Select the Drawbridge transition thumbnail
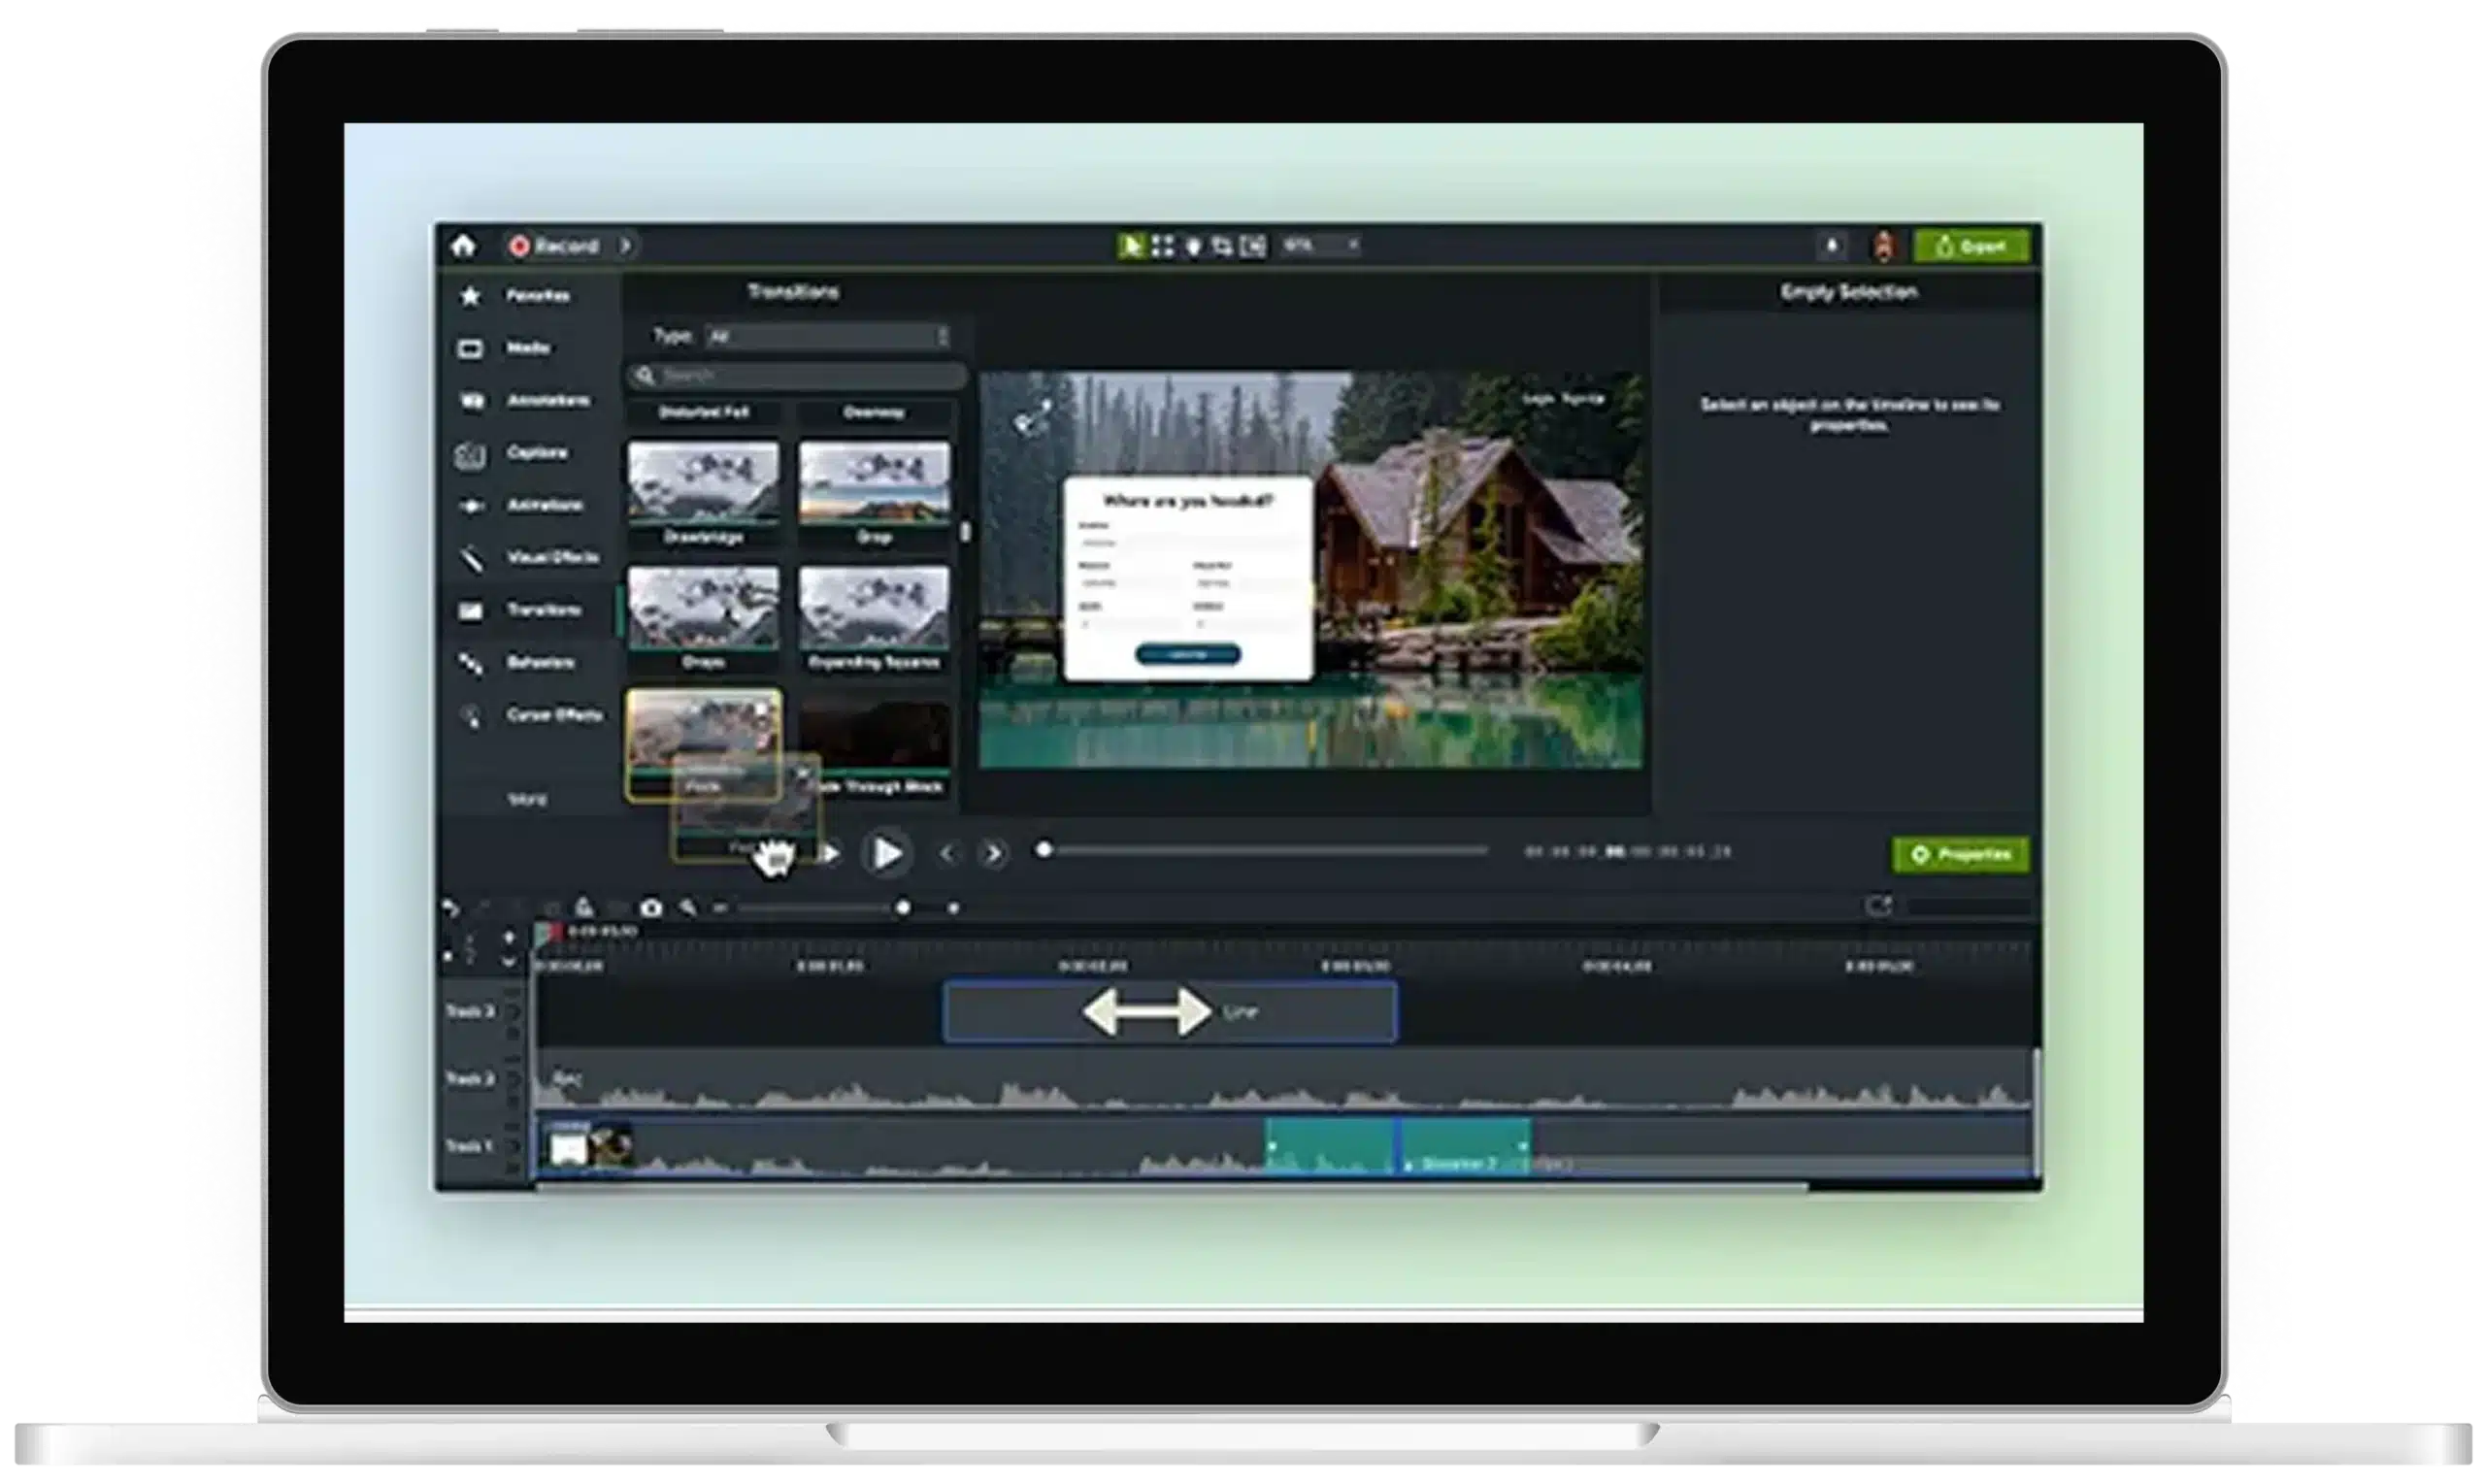The image size is (2485, 1484). click(703, 483)
